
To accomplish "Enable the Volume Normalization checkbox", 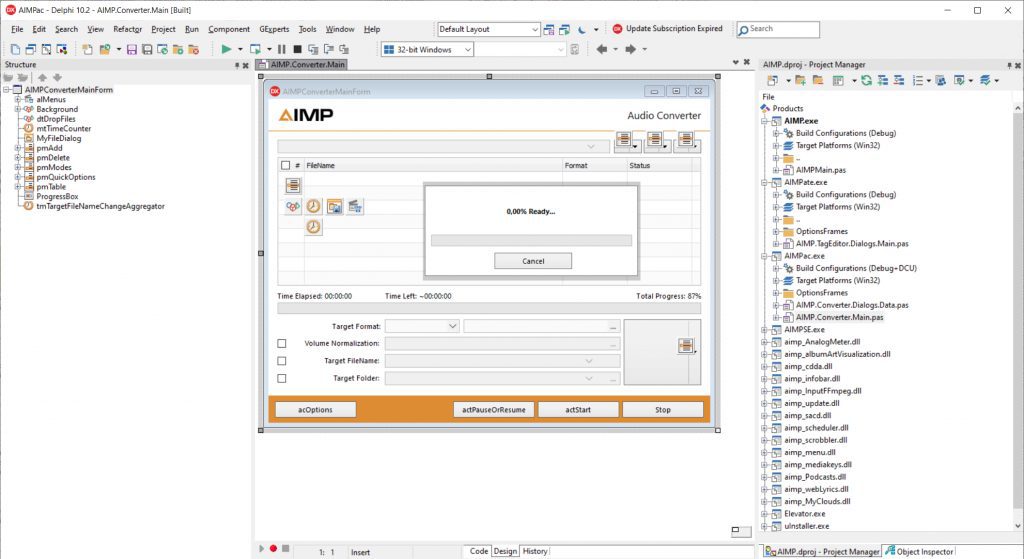I will click(281, 343).
